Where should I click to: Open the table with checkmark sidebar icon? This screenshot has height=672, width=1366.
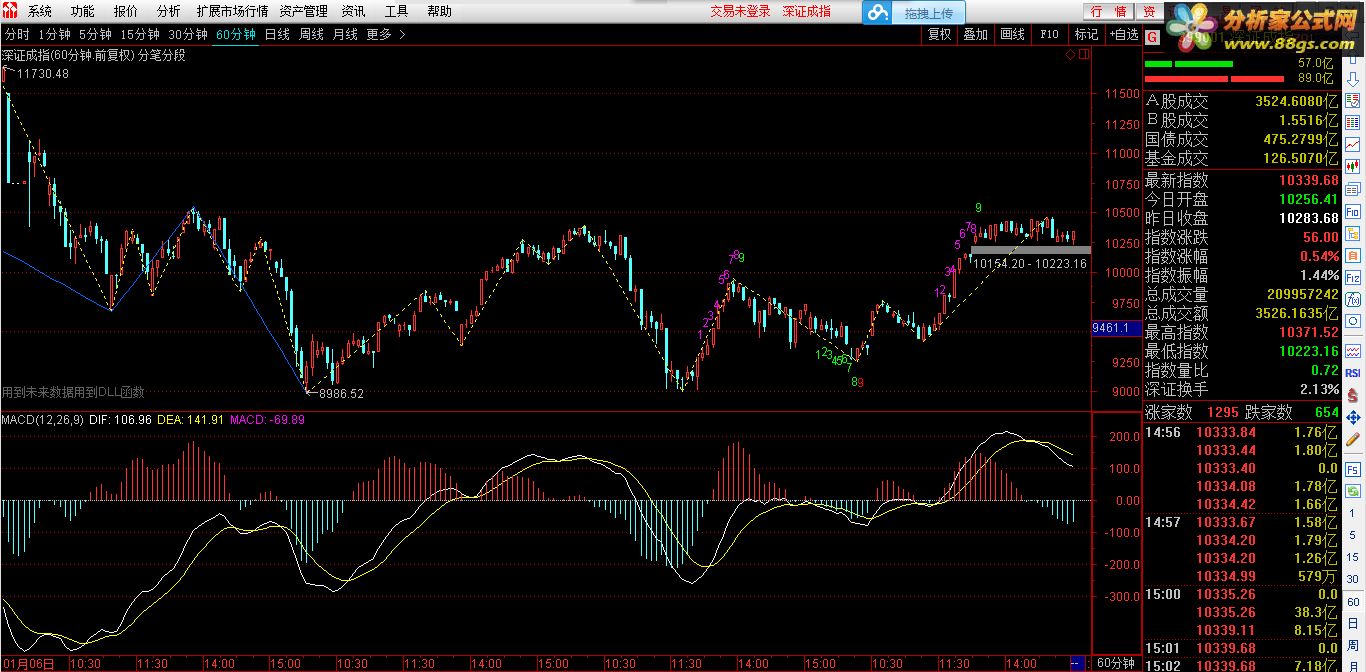coord(1352,101)
